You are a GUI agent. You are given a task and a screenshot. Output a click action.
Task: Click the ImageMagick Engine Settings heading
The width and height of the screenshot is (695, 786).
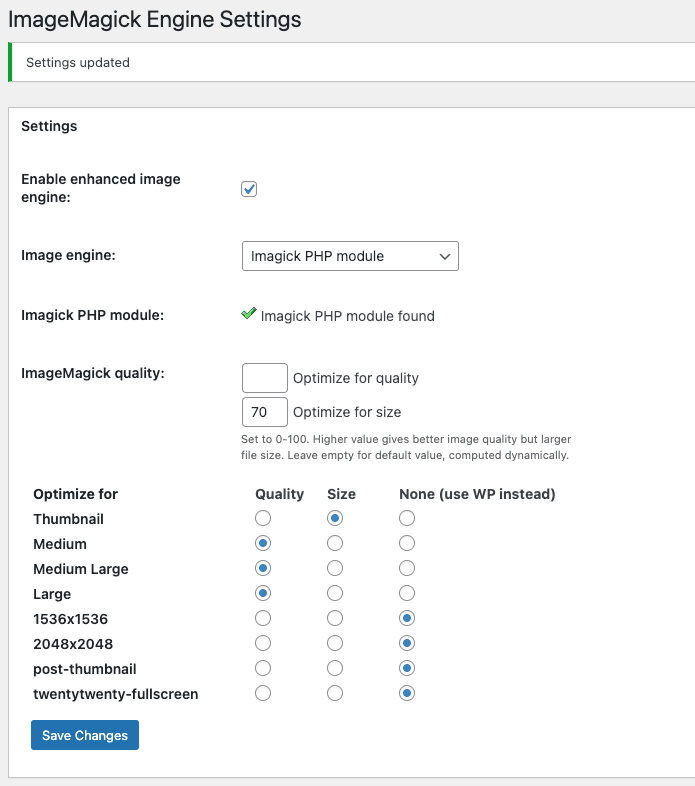tap(155, 20)
